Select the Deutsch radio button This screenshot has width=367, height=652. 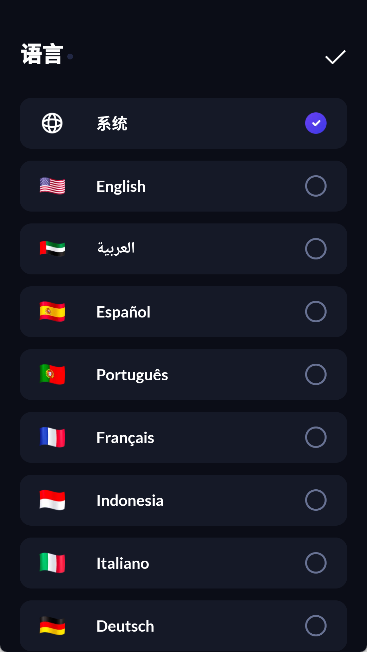[316, 626]
